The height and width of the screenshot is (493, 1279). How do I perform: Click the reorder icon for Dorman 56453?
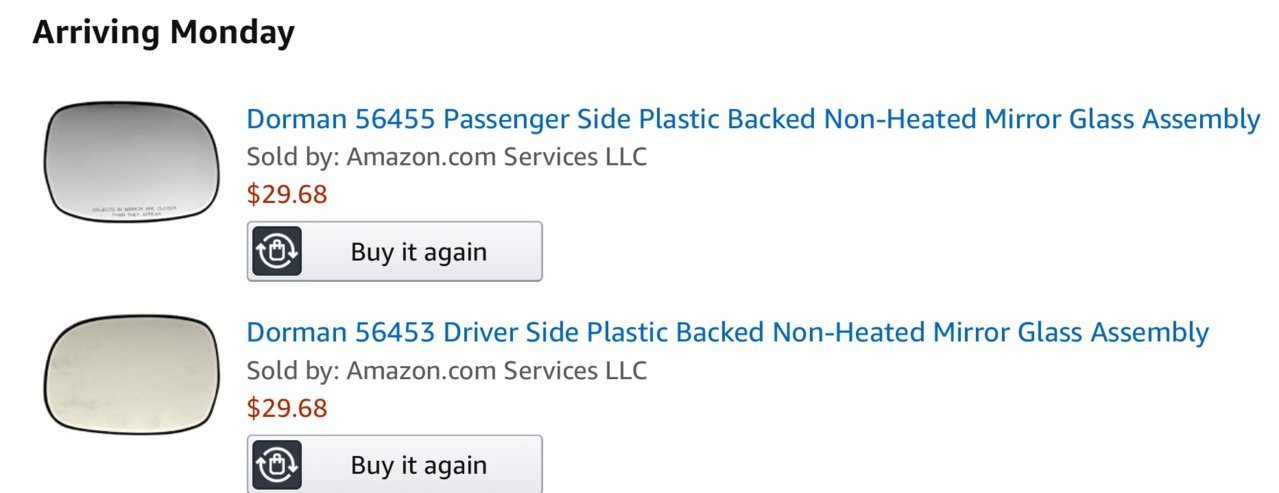tap(276, 464)
